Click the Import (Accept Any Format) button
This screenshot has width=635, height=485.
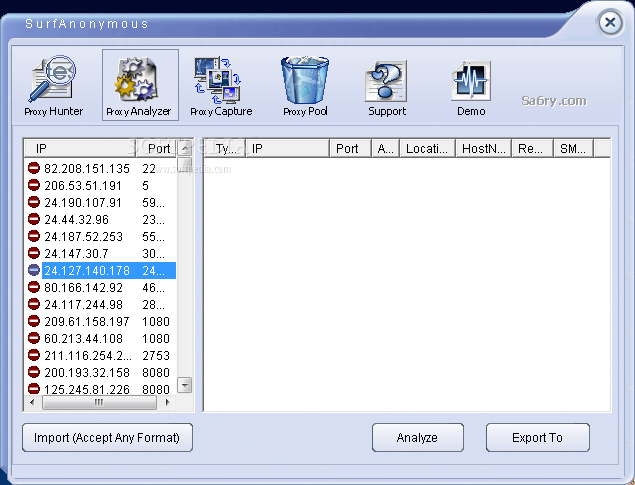(107, 438)
